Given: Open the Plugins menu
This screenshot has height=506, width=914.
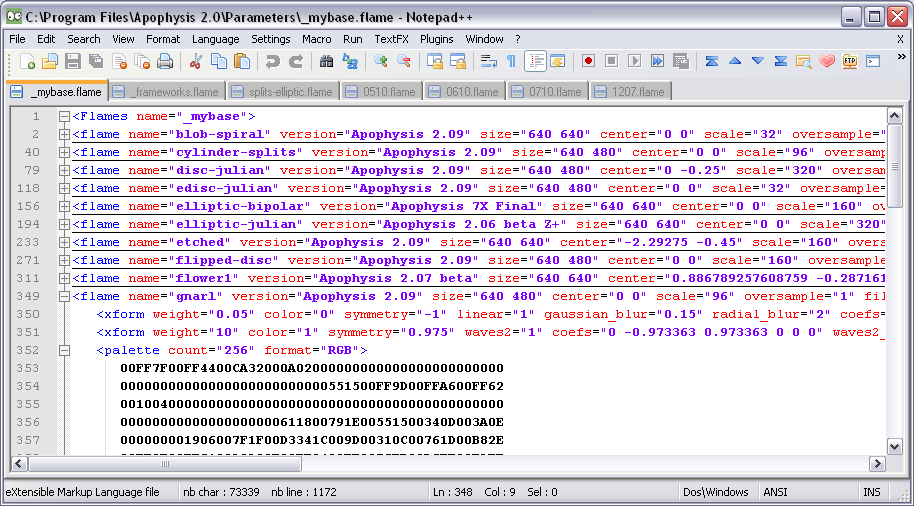Looking at the screenshot, I should tap(436, 39).
